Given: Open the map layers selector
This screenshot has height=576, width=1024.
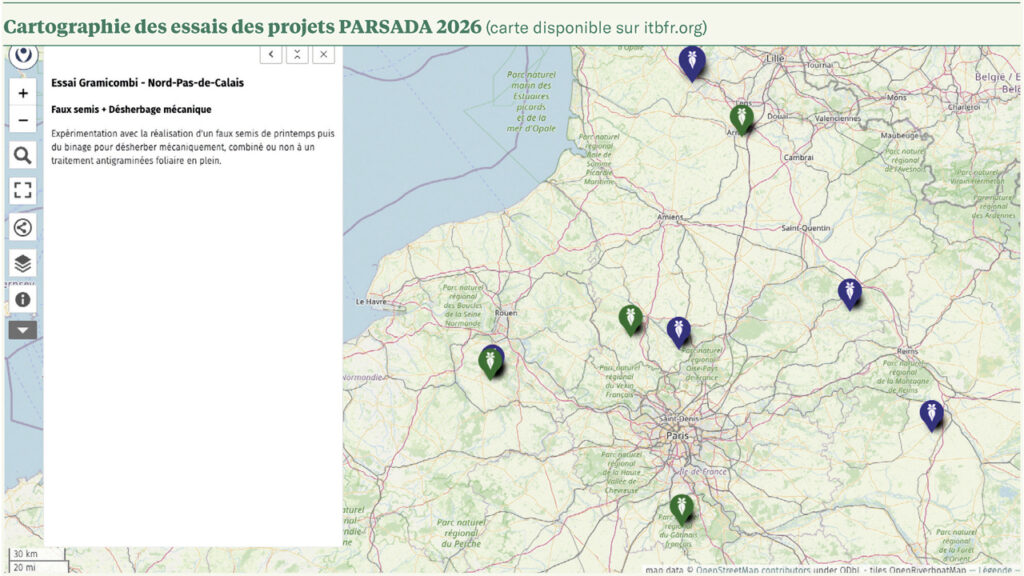Looking at the screenshot, I should (x=23, y=263).
